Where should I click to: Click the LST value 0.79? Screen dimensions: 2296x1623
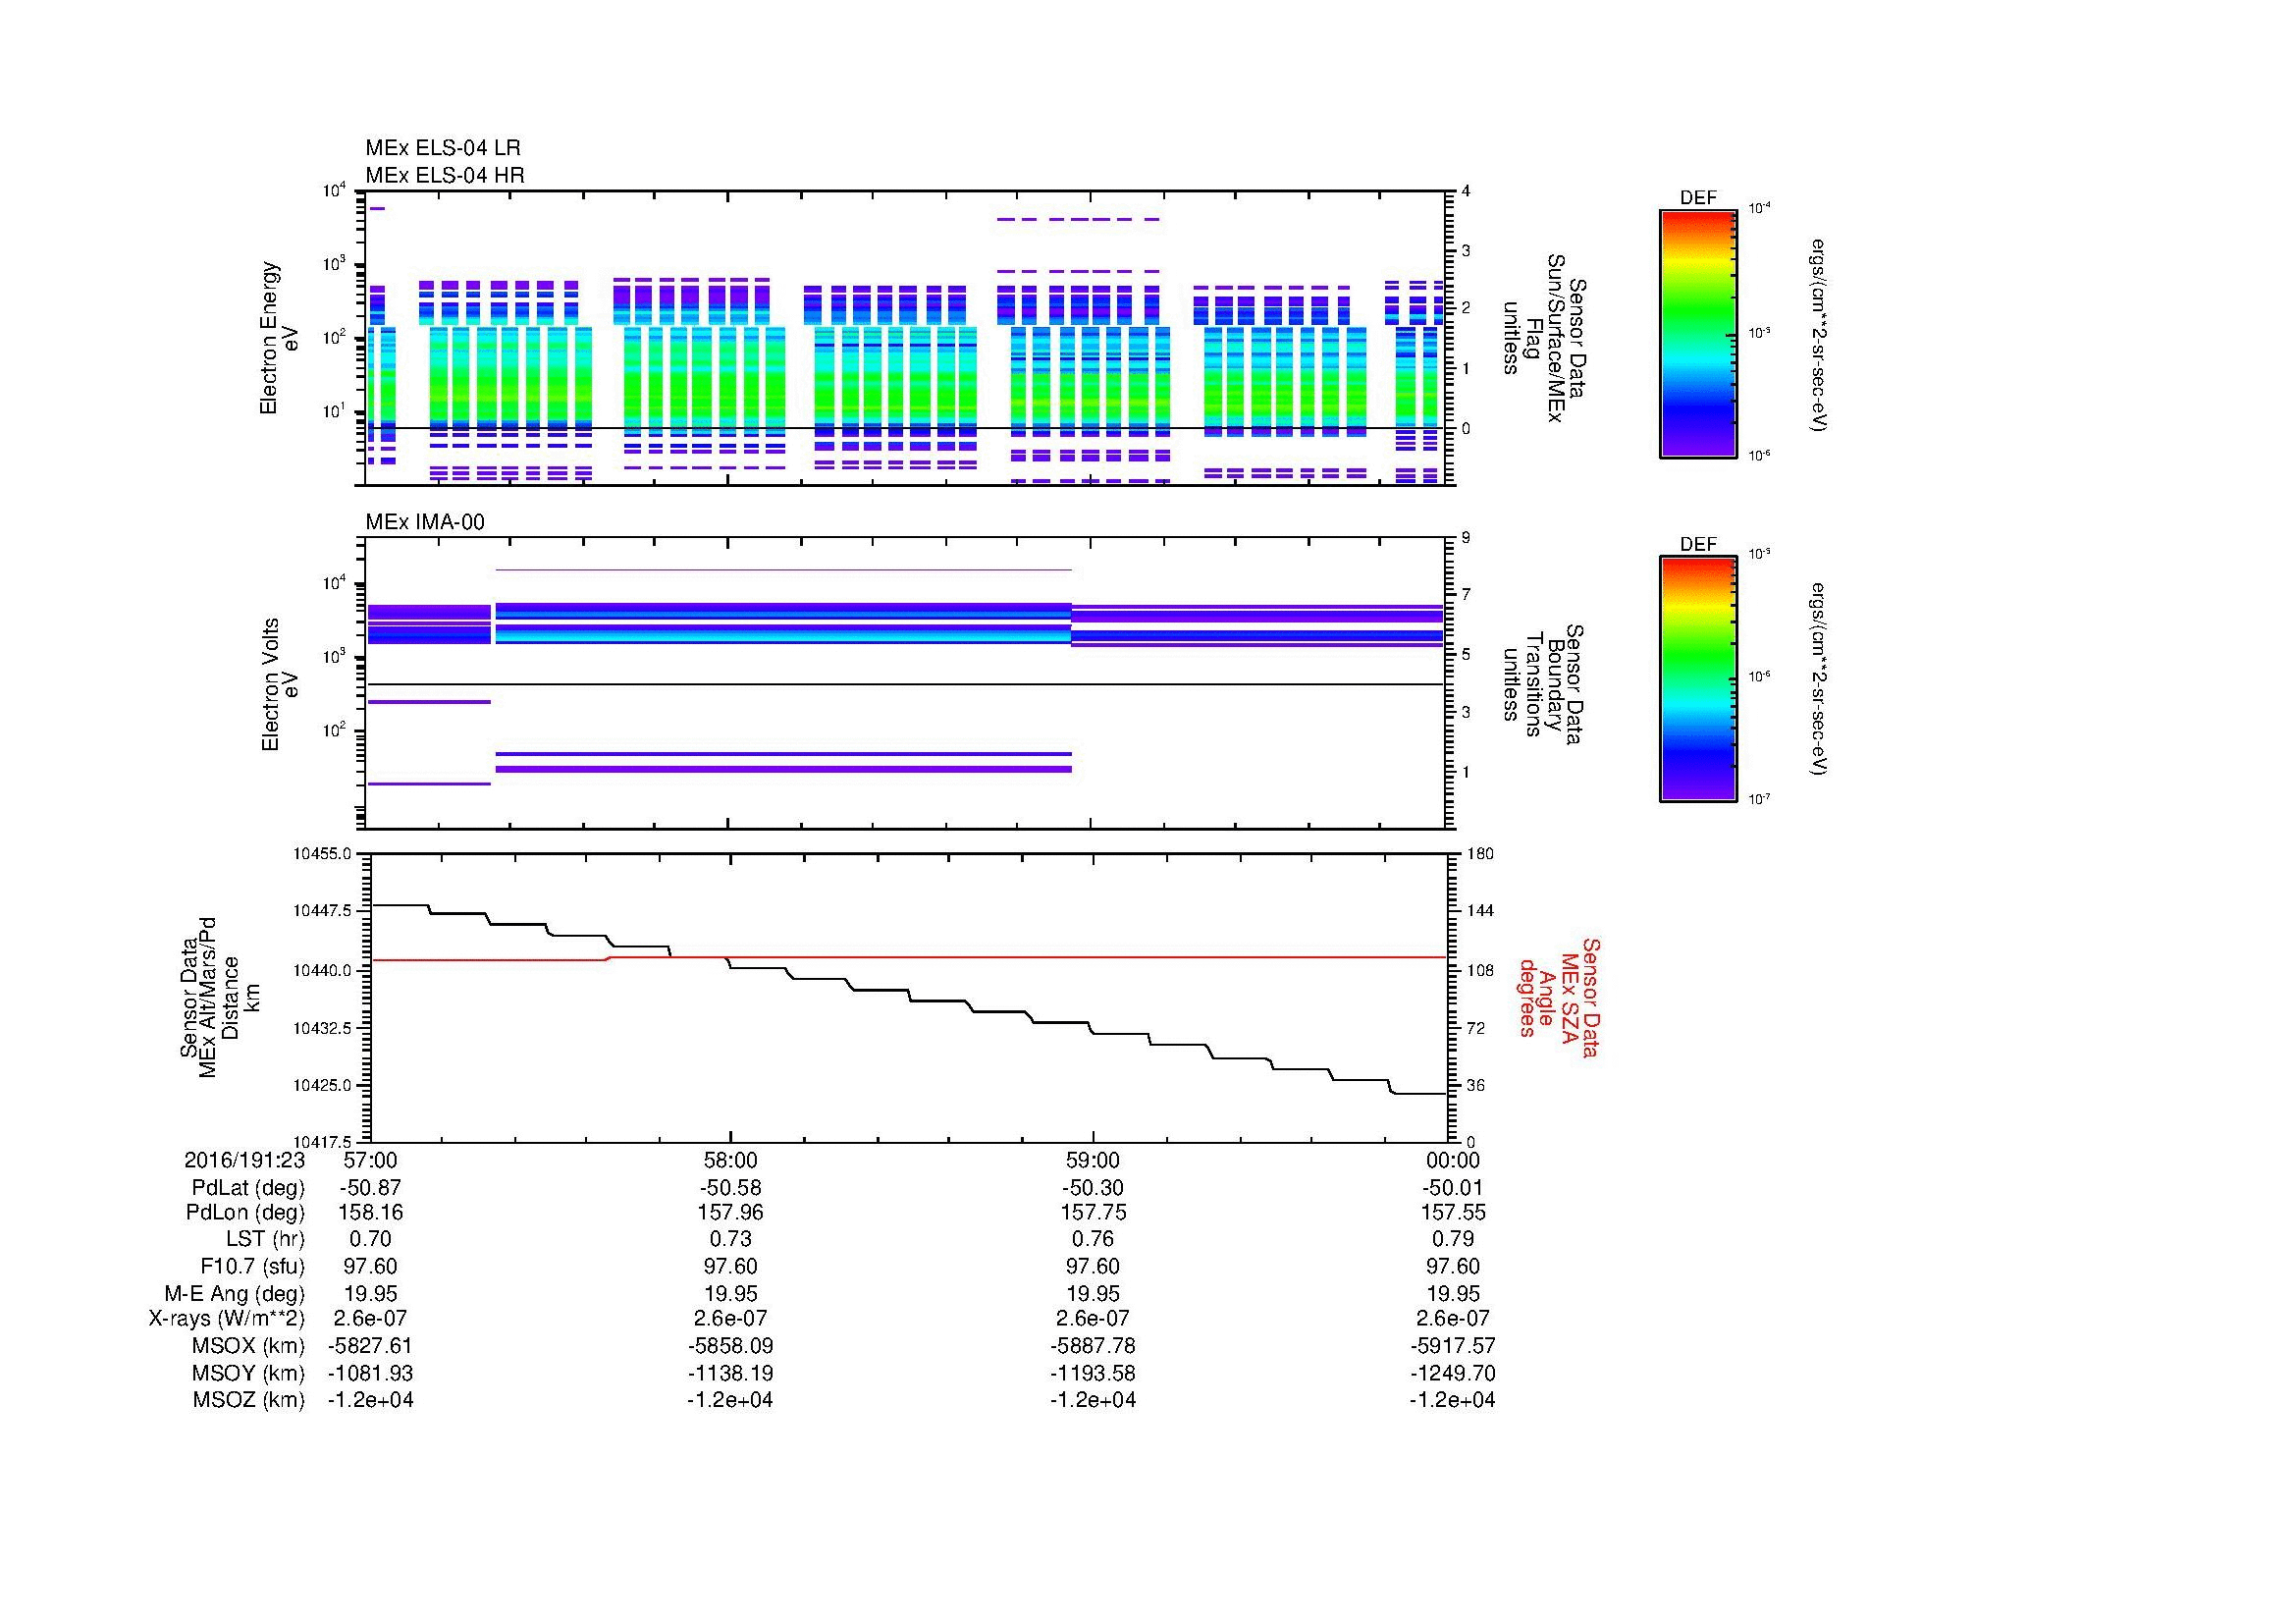pos(1453,1239)
